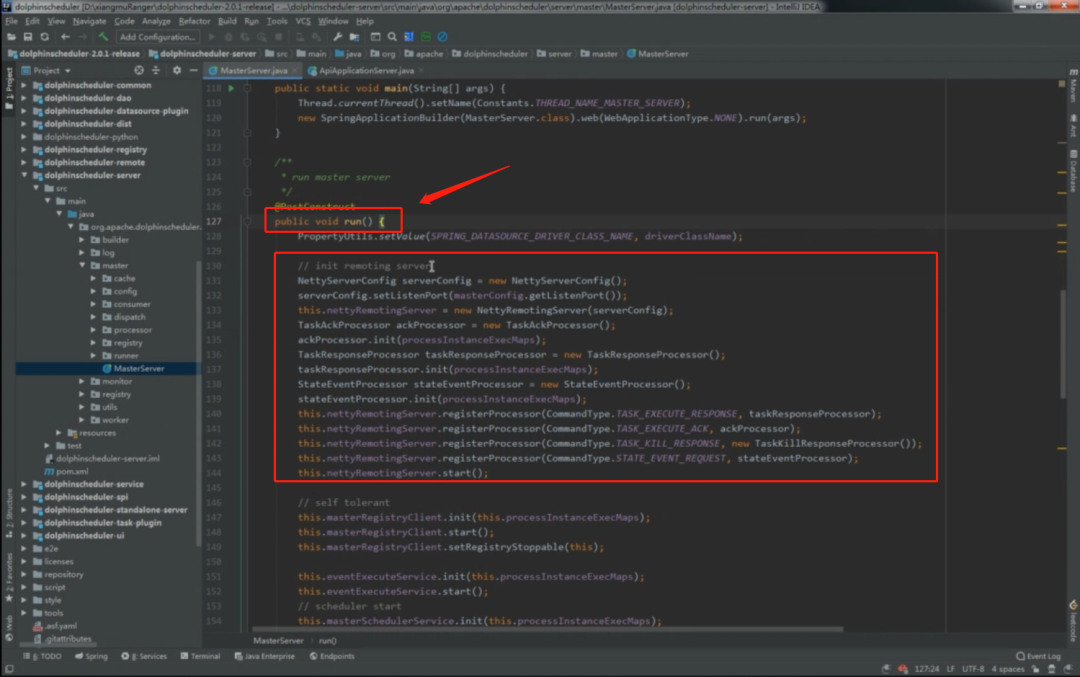This screenshot has width=1080, height=677.
Task: Expand the worker package folder
Action: 82,419
